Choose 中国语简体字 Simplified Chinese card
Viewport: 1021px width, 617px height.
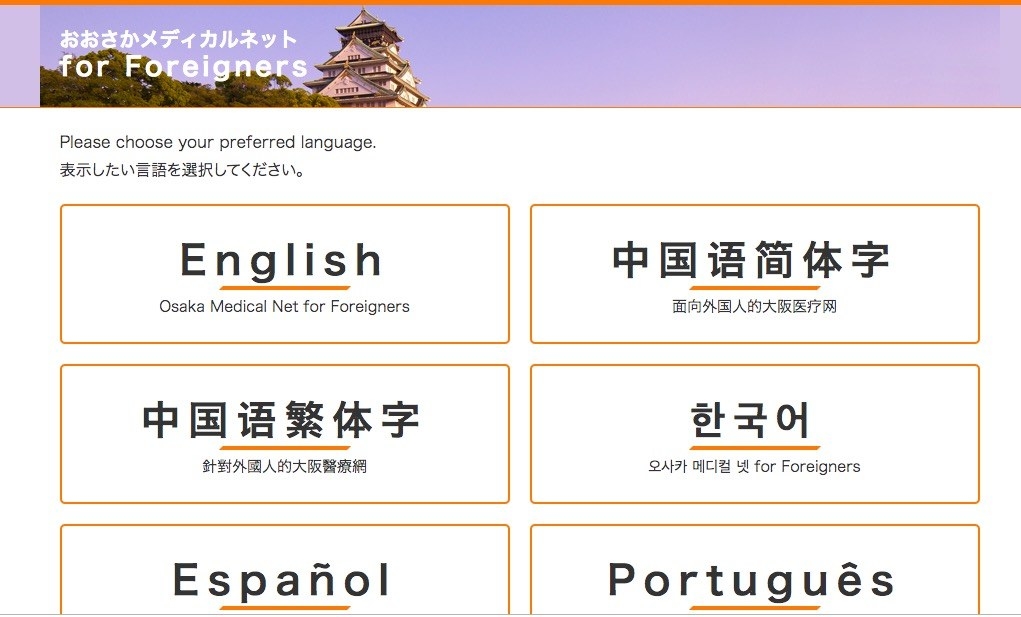click(755, 274)
